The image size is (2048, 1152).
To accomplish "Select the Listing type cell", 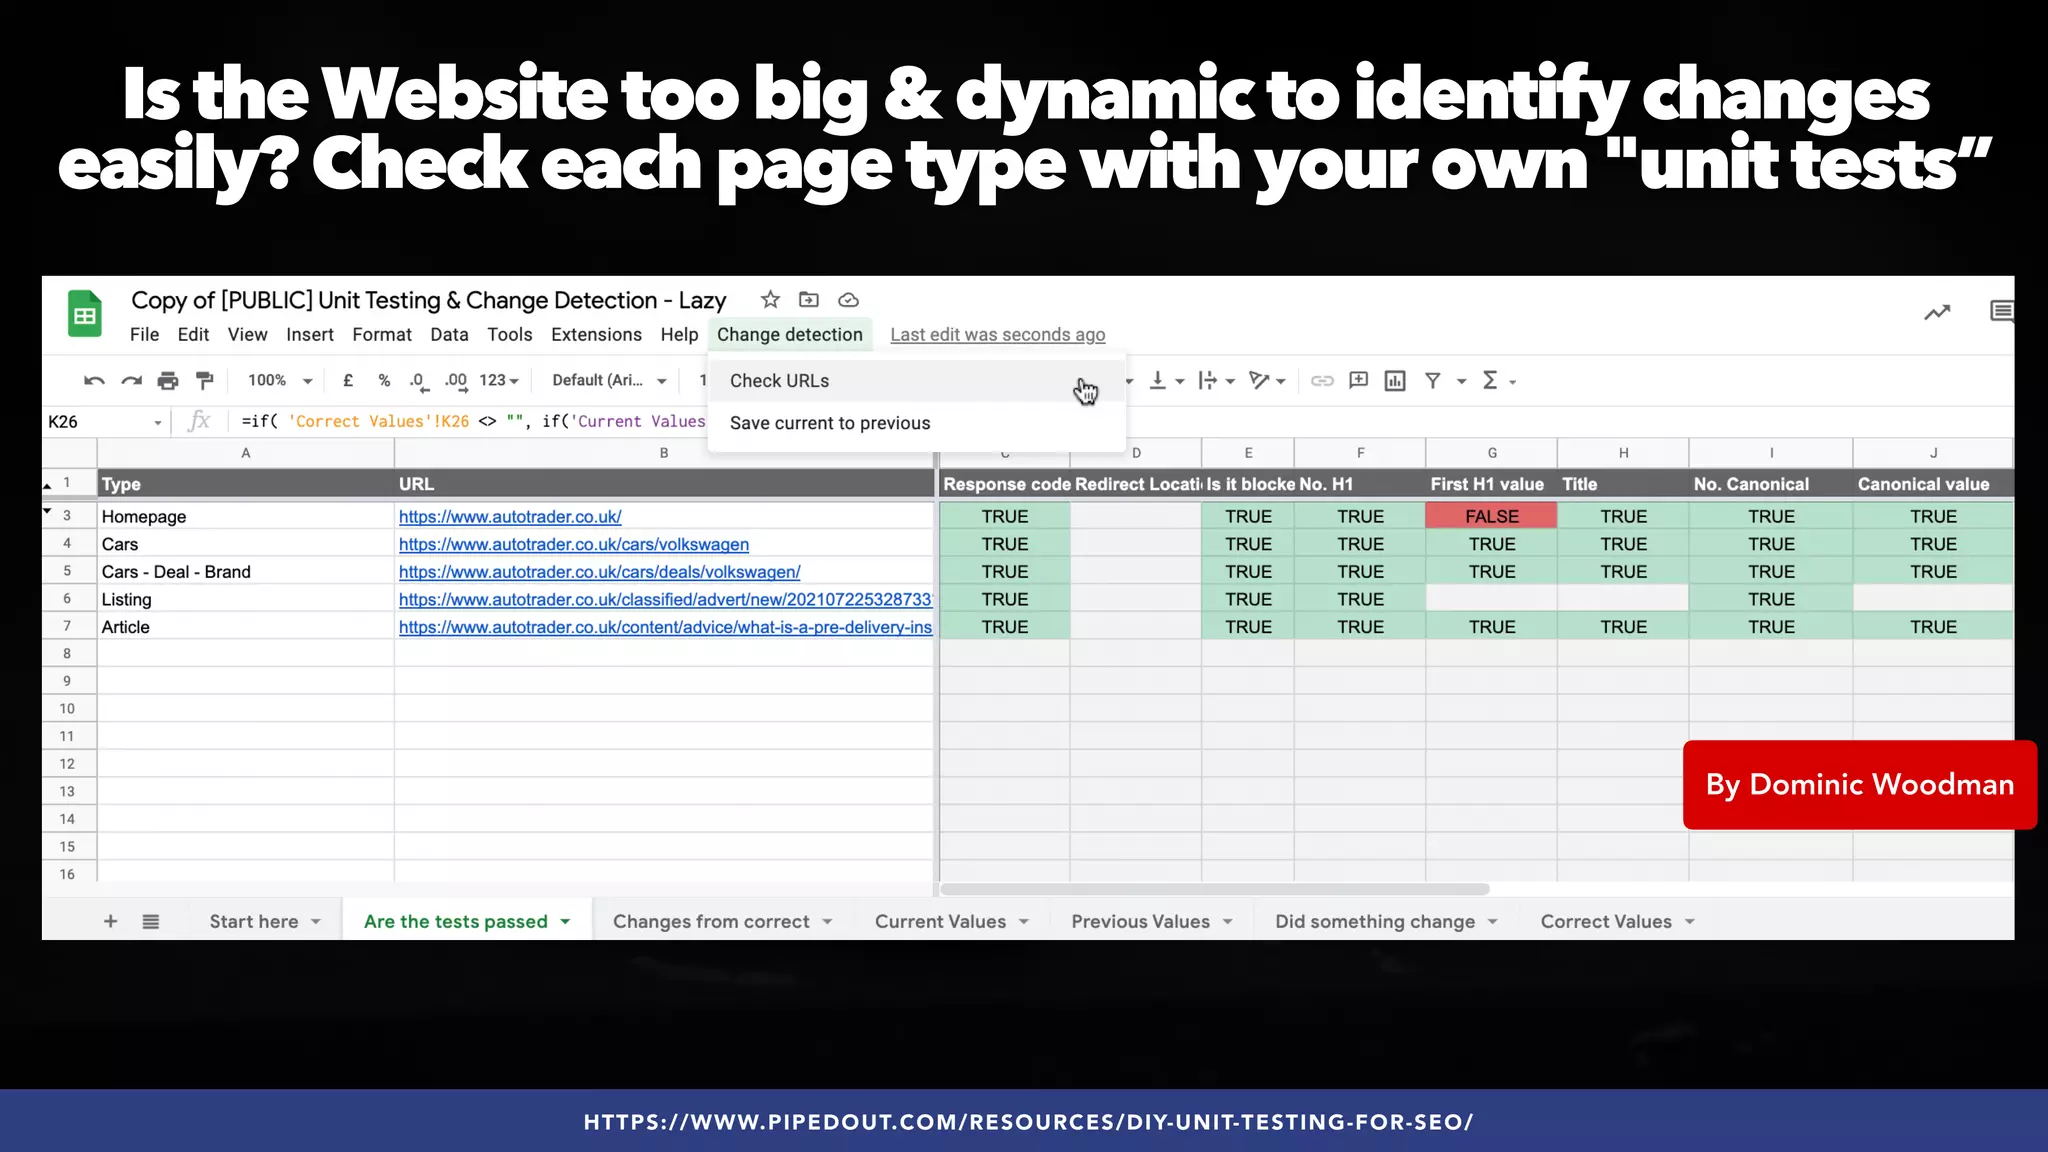I will click(x=246, y=600).
